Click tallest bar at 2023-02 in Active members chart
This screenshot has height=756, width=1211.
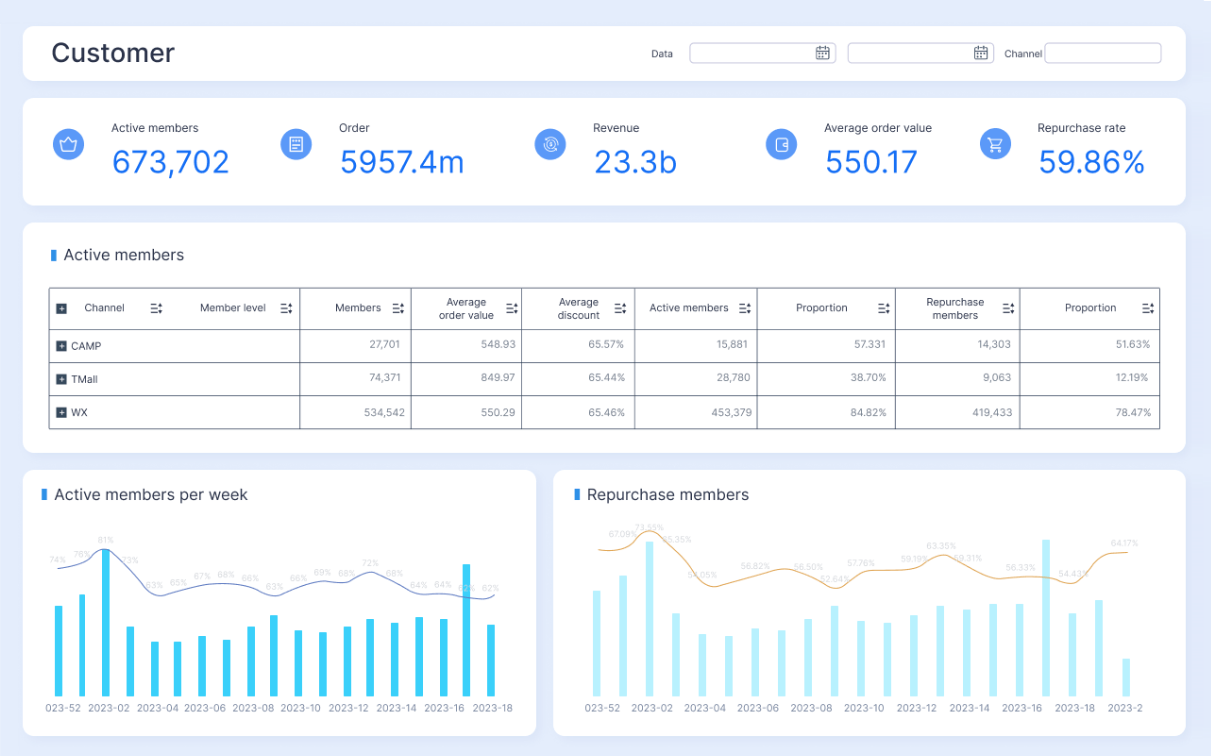click(x=106, y=622)
